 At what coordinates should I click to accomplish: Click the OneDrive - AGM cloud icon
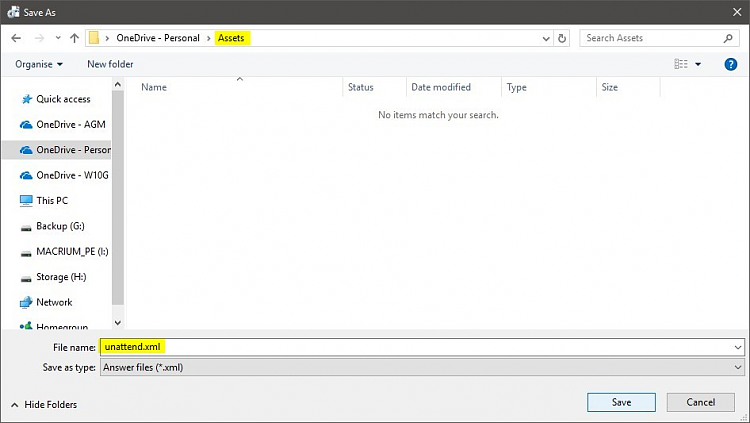coord(26,125)
